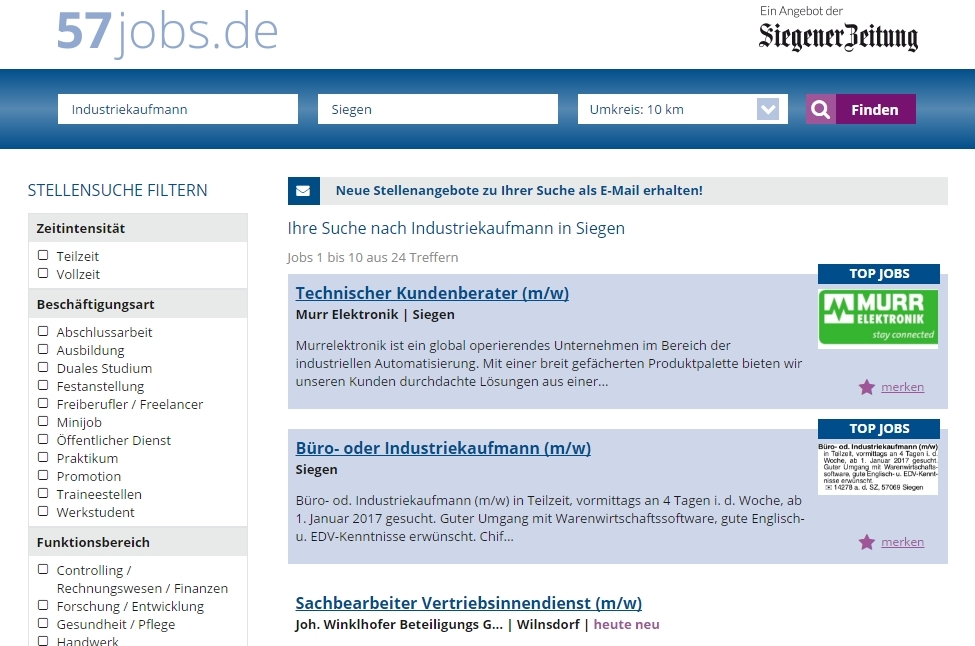This screenshot has height=646, width=975.
Task: Enable Controlling / Rechnungswesen / Finanzen filter
Action: pos(43,569)
